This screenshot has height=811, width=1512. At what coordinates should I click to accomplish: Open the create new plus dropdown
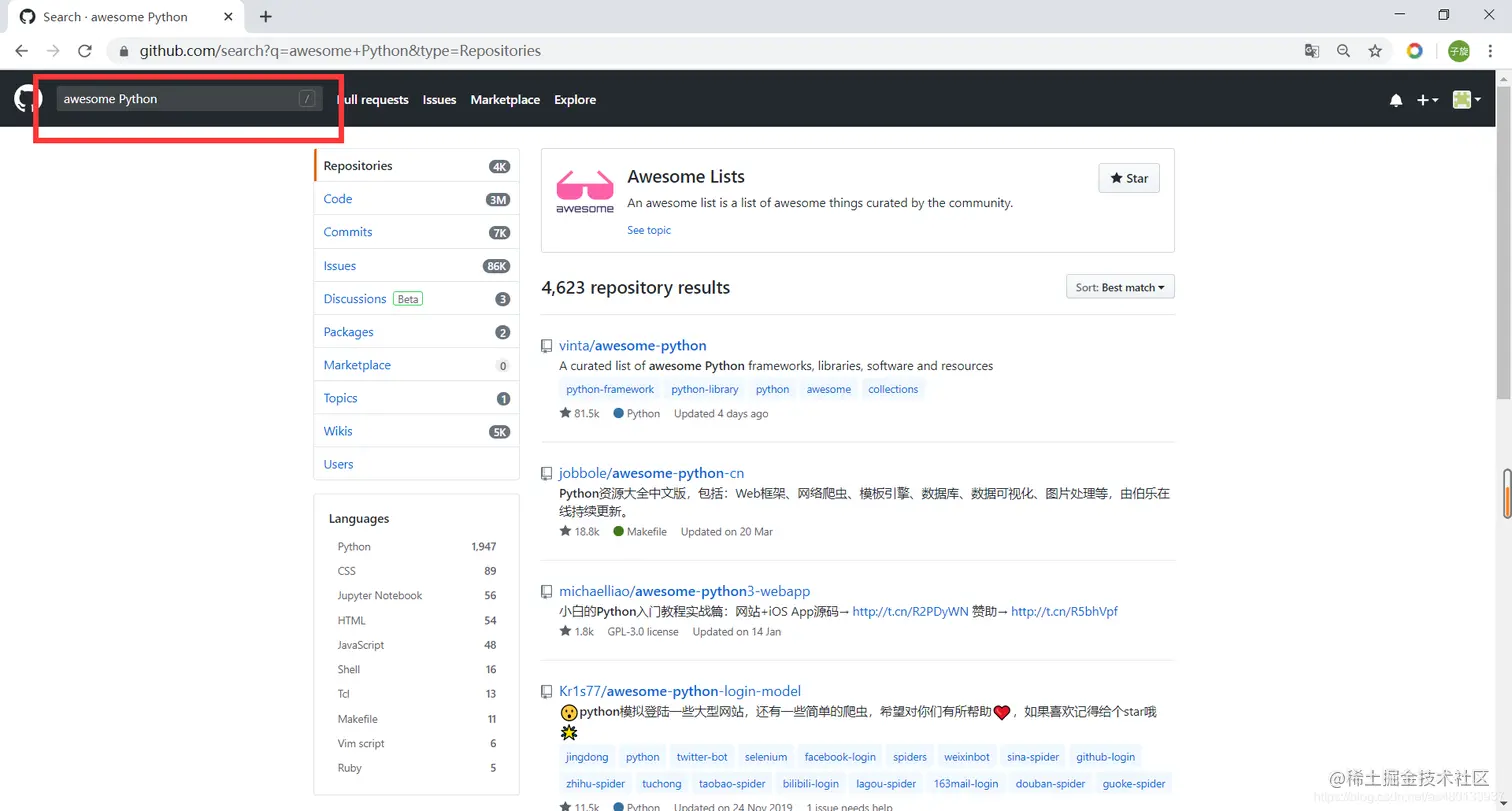point(1427,100)
